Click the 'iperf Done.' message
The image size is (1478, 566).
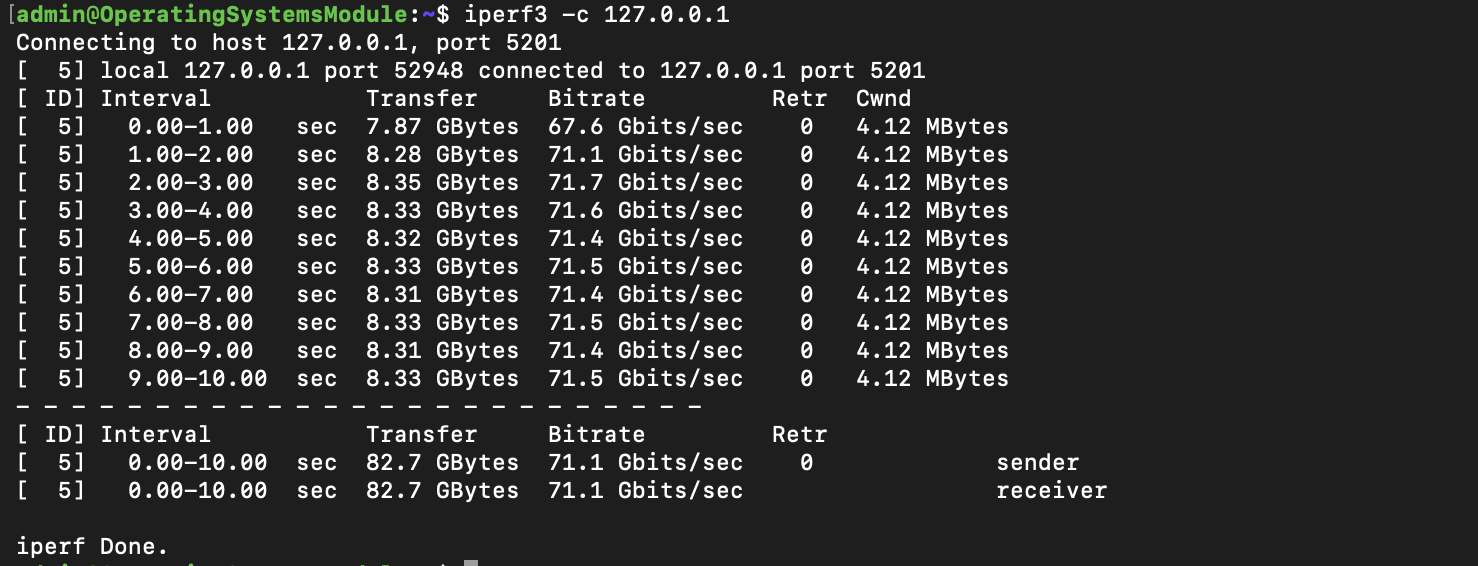(92, 547)
